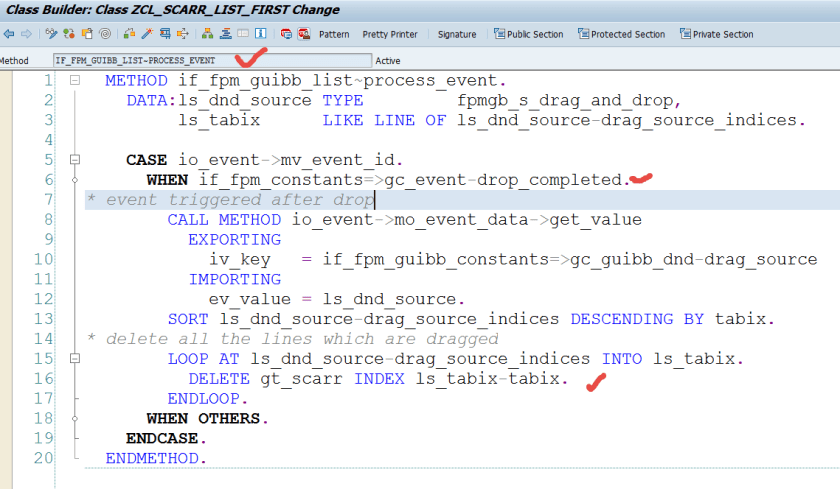The height and width of the screenshot is (489, 840).
Task: Open the blue information Help icon
Action: (260, 34)
